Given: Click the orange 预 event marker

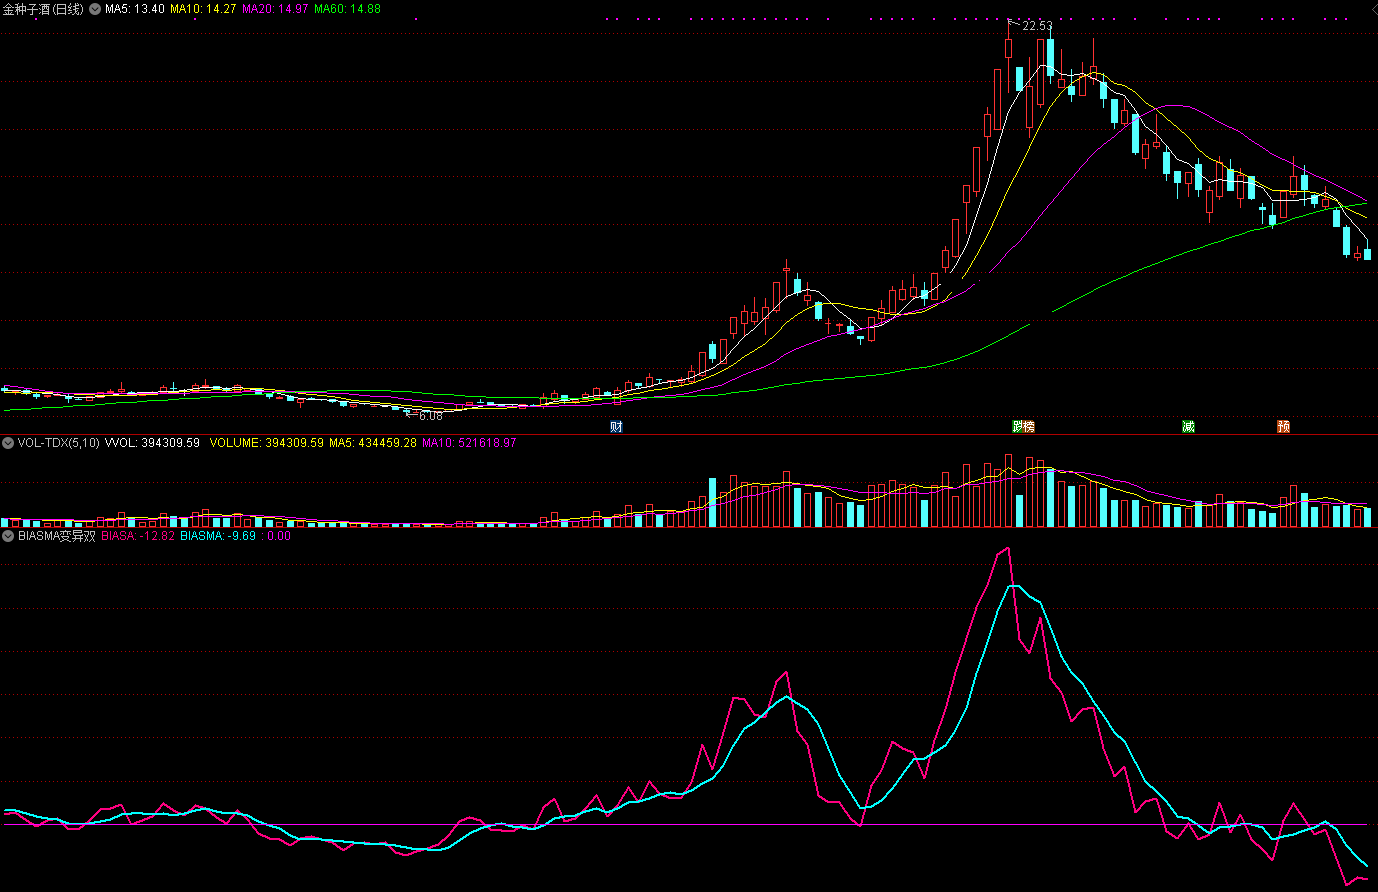Looking at the screenshot, I should click(x=1284, y=427).
